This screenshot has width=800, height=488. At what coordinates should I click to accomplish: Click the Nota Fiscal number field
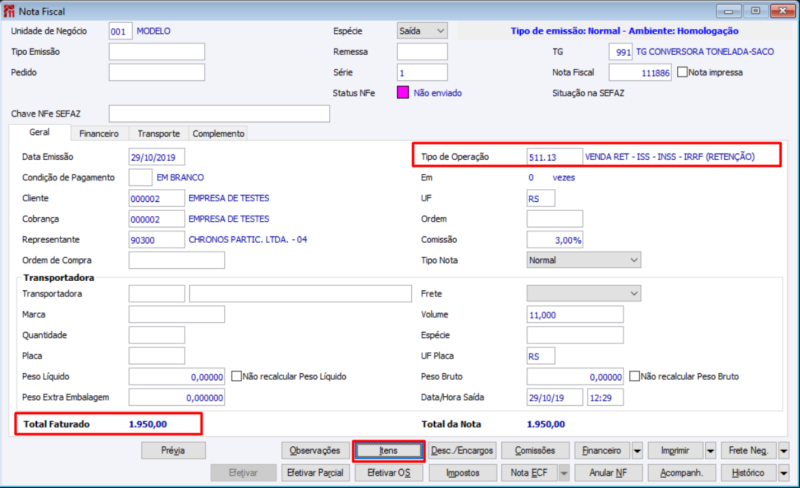pos(640,72)
